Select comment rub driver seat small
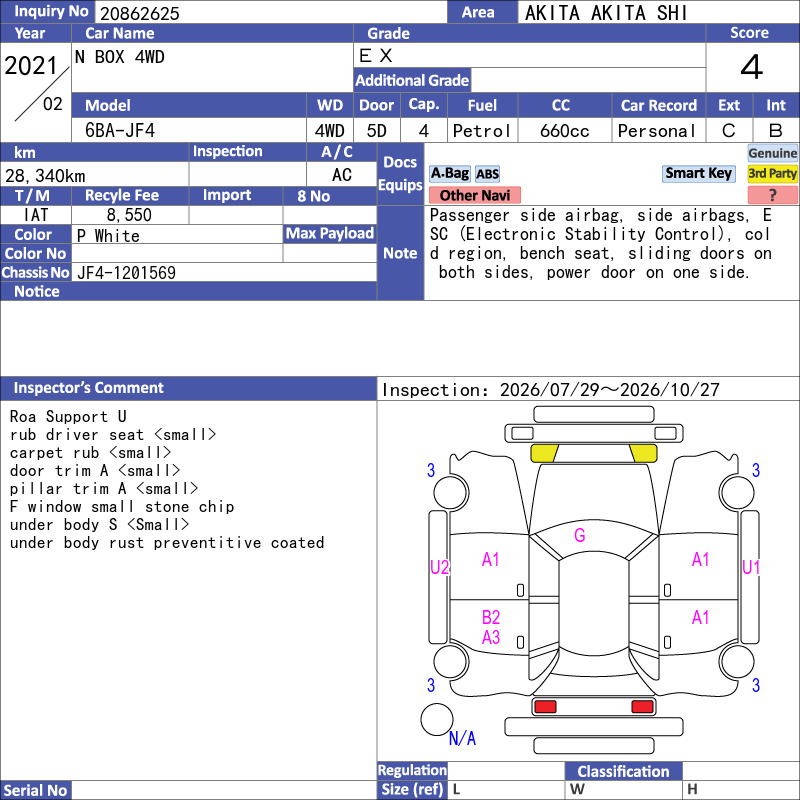Viewport: 800px width, 800px height. 113,435
